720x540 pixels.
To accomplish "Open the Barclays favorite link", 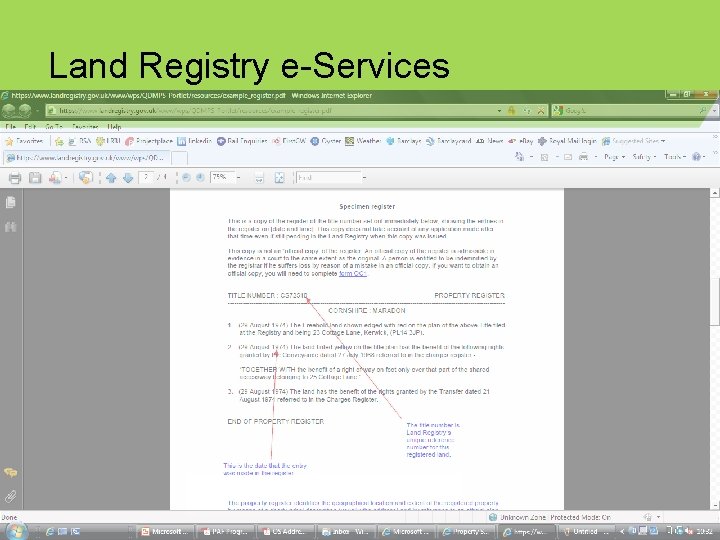I will tap(404, 141).
